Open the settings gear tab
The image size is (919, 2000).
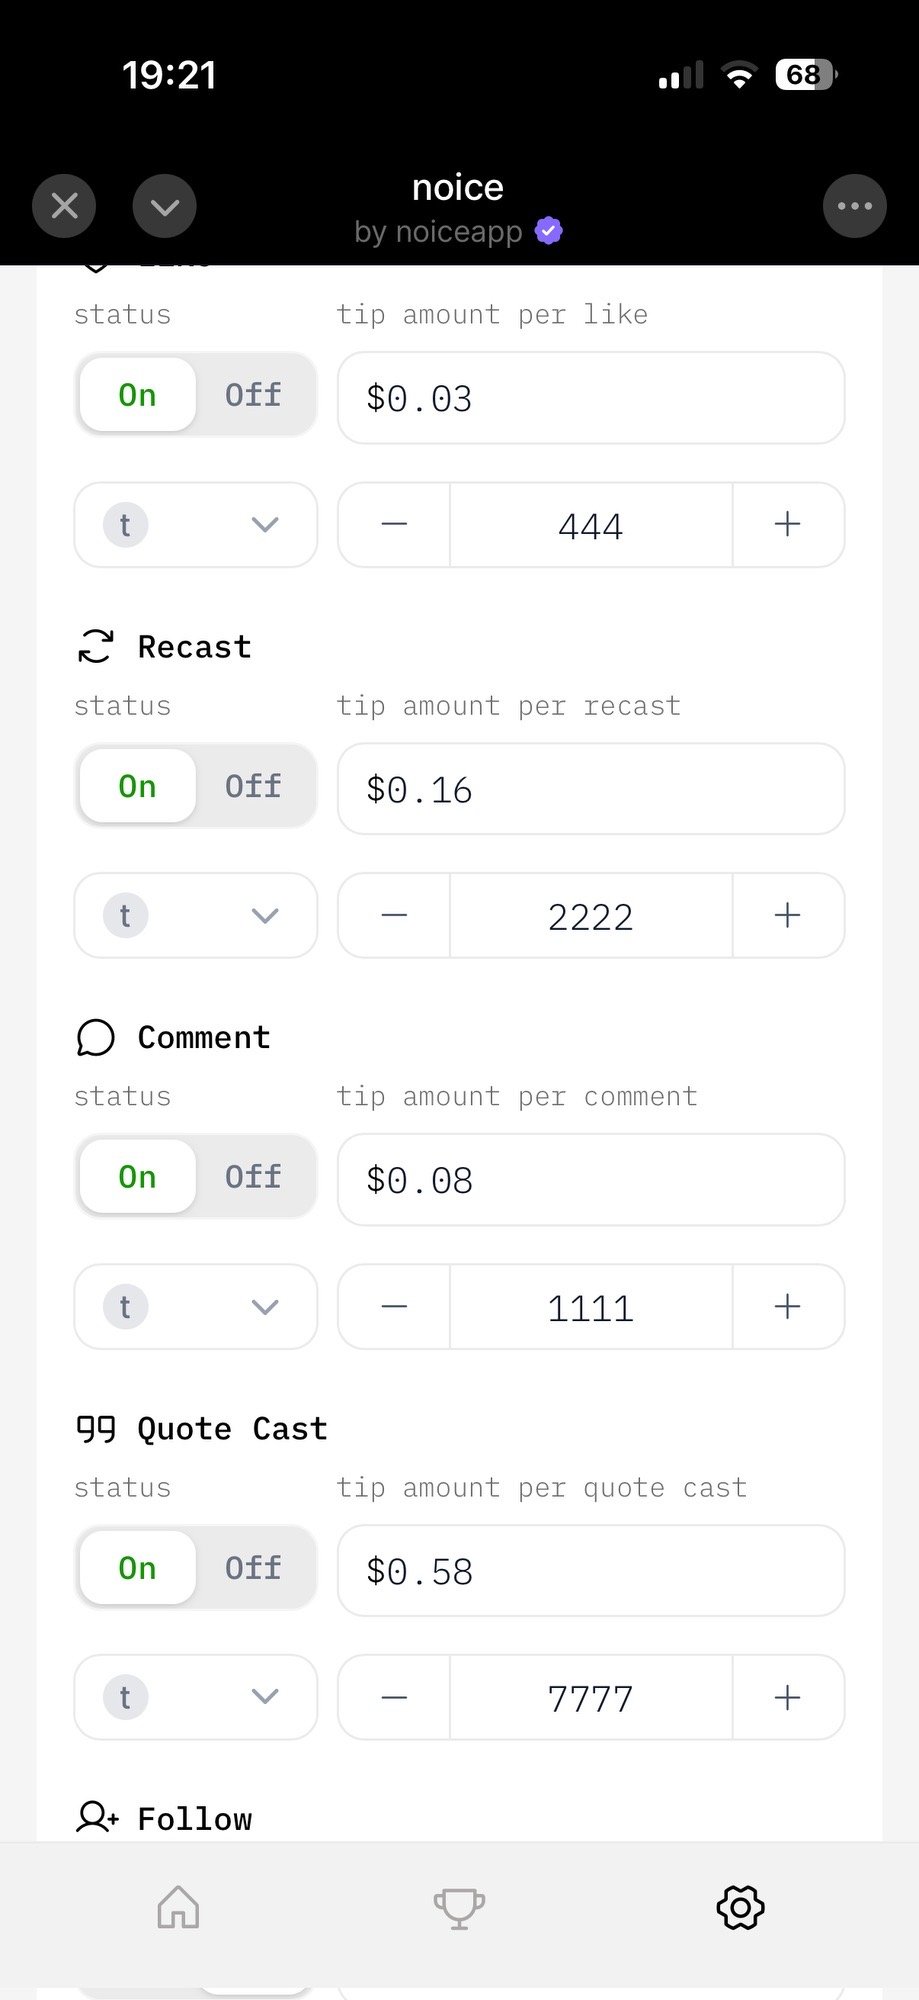(x=740, y=1907)
